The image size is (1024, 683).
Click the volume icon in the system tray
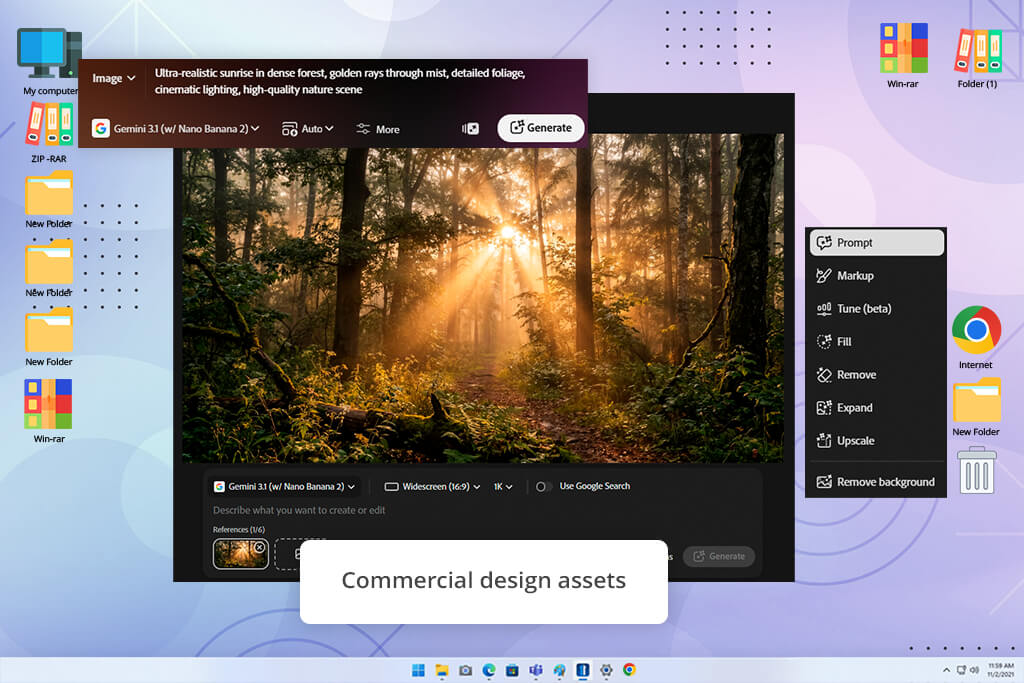tap(974, 670)
